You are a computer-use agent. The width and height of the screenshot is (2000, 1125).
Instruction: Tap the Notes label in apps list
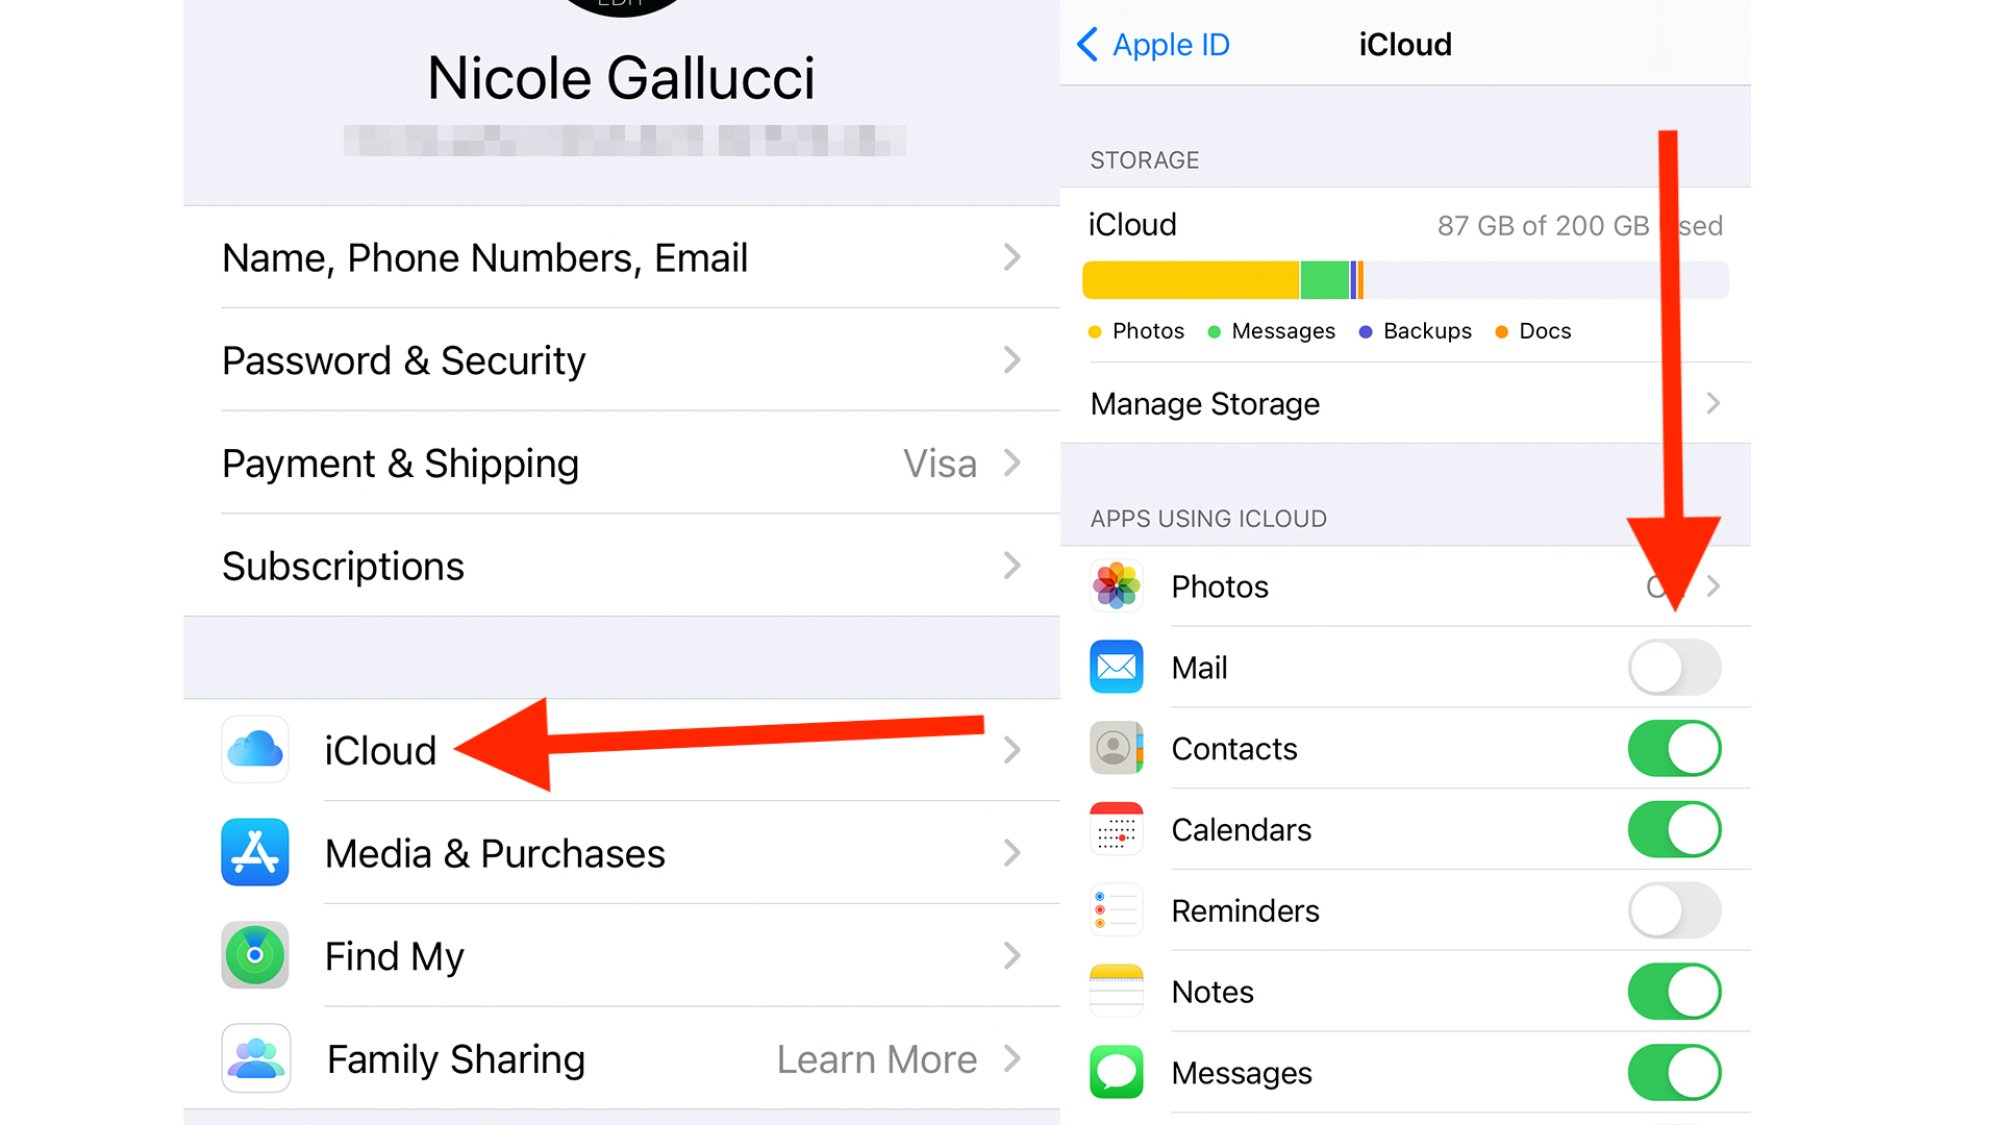(x=1212, y=992)
